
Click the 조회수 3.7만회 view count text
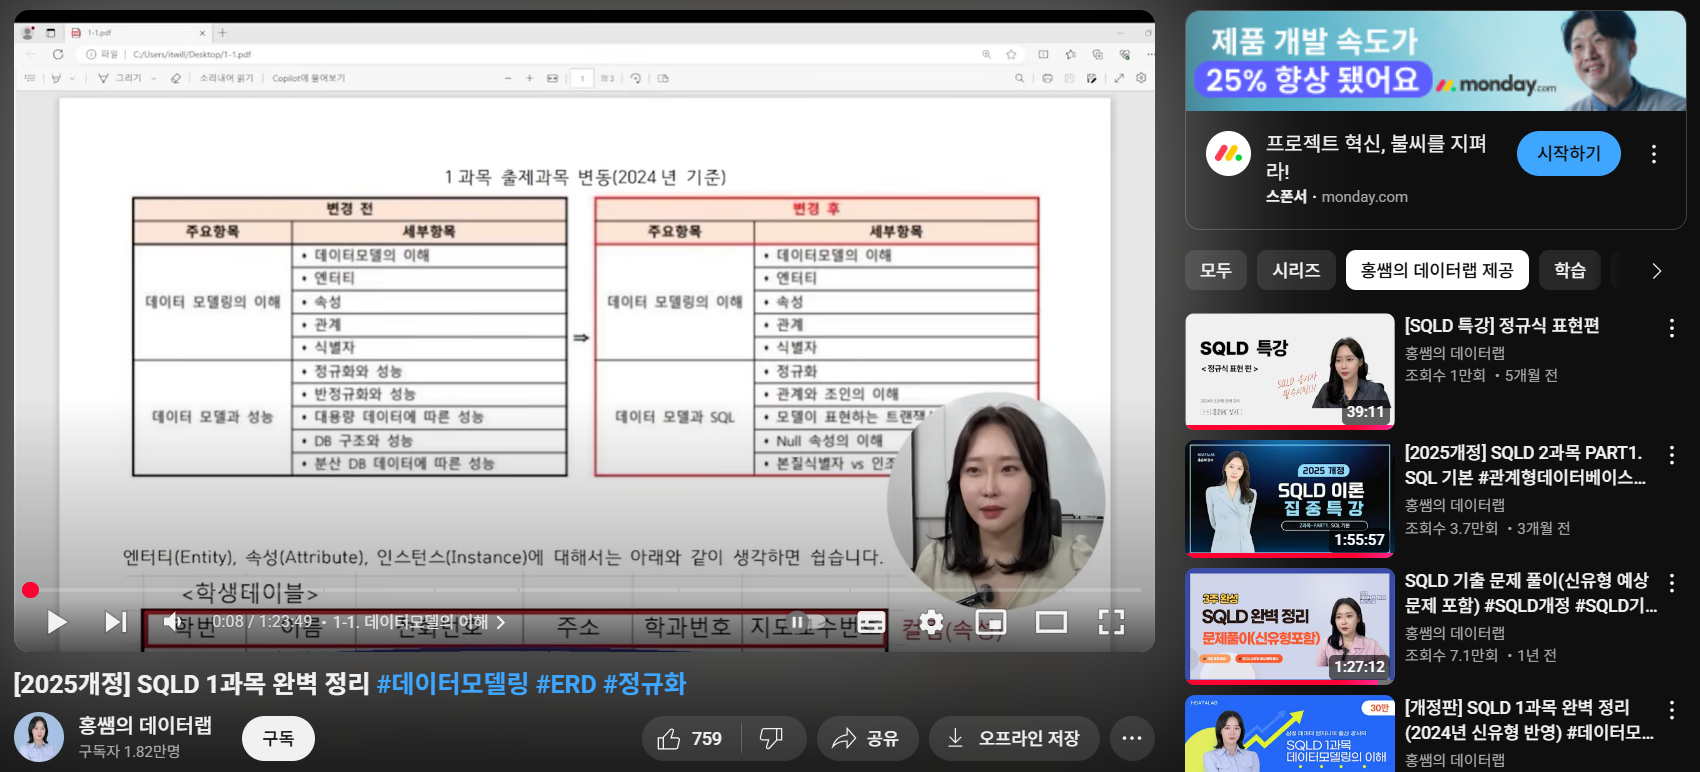[x=1451, y=528]
